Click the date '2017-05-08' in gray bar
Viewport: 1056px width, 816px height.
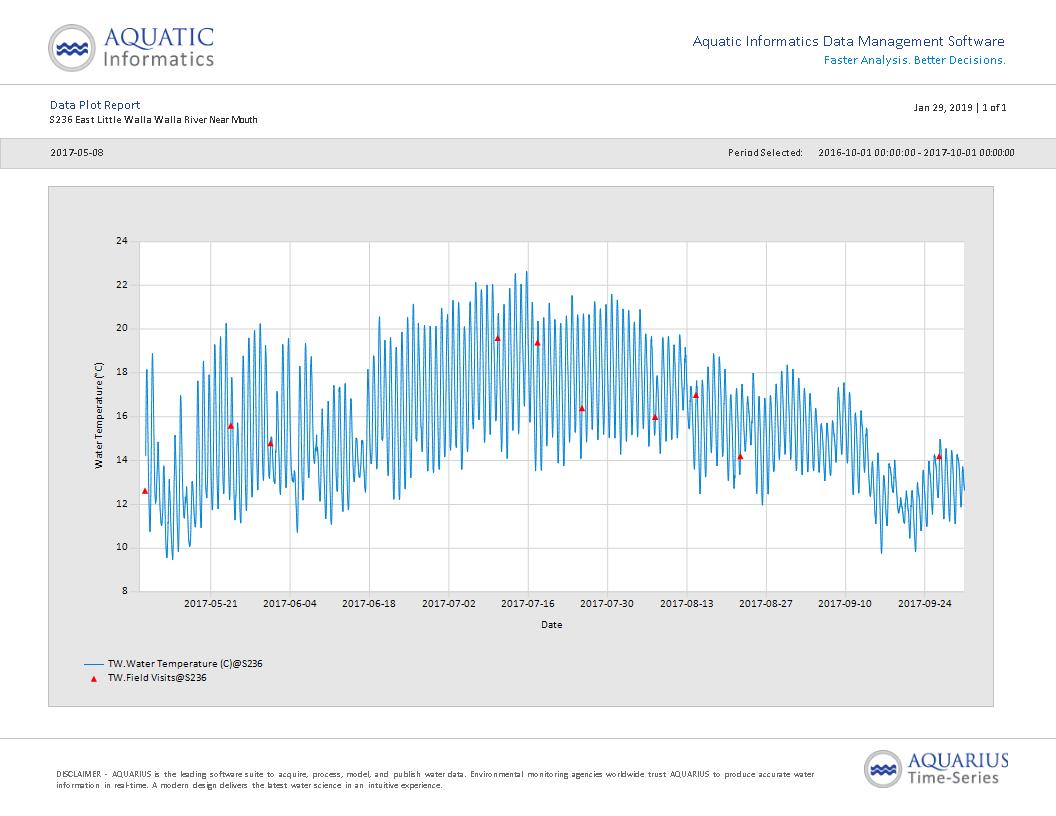coord(77,152)
